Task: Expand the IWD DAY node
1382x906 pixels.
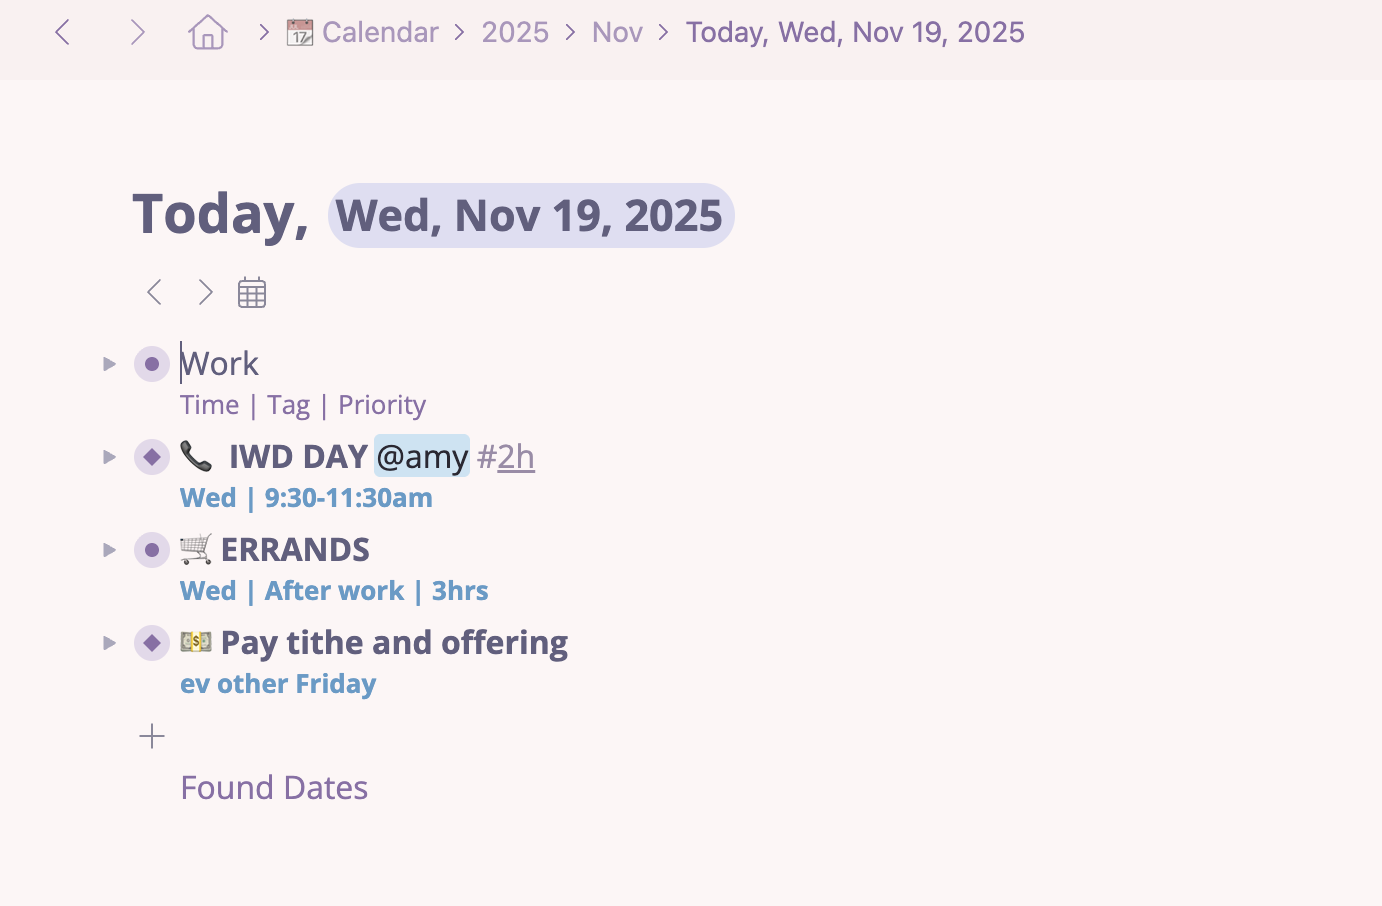Action: point(110,457)
